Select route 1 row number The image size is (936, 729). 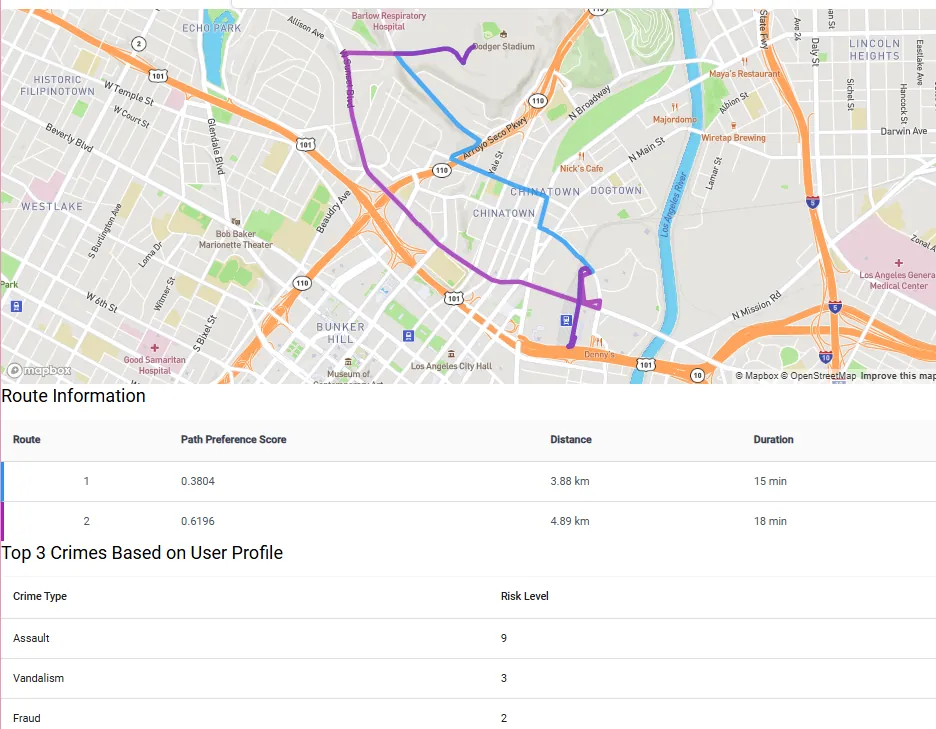87,481
